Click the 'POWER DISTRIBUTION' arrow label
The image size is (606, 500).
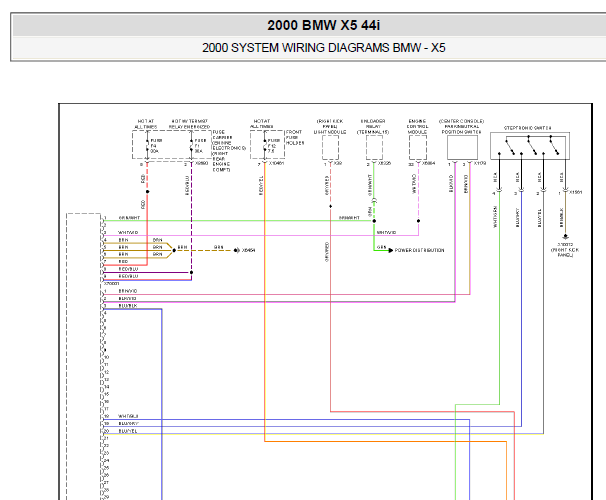tap(419, 250)
